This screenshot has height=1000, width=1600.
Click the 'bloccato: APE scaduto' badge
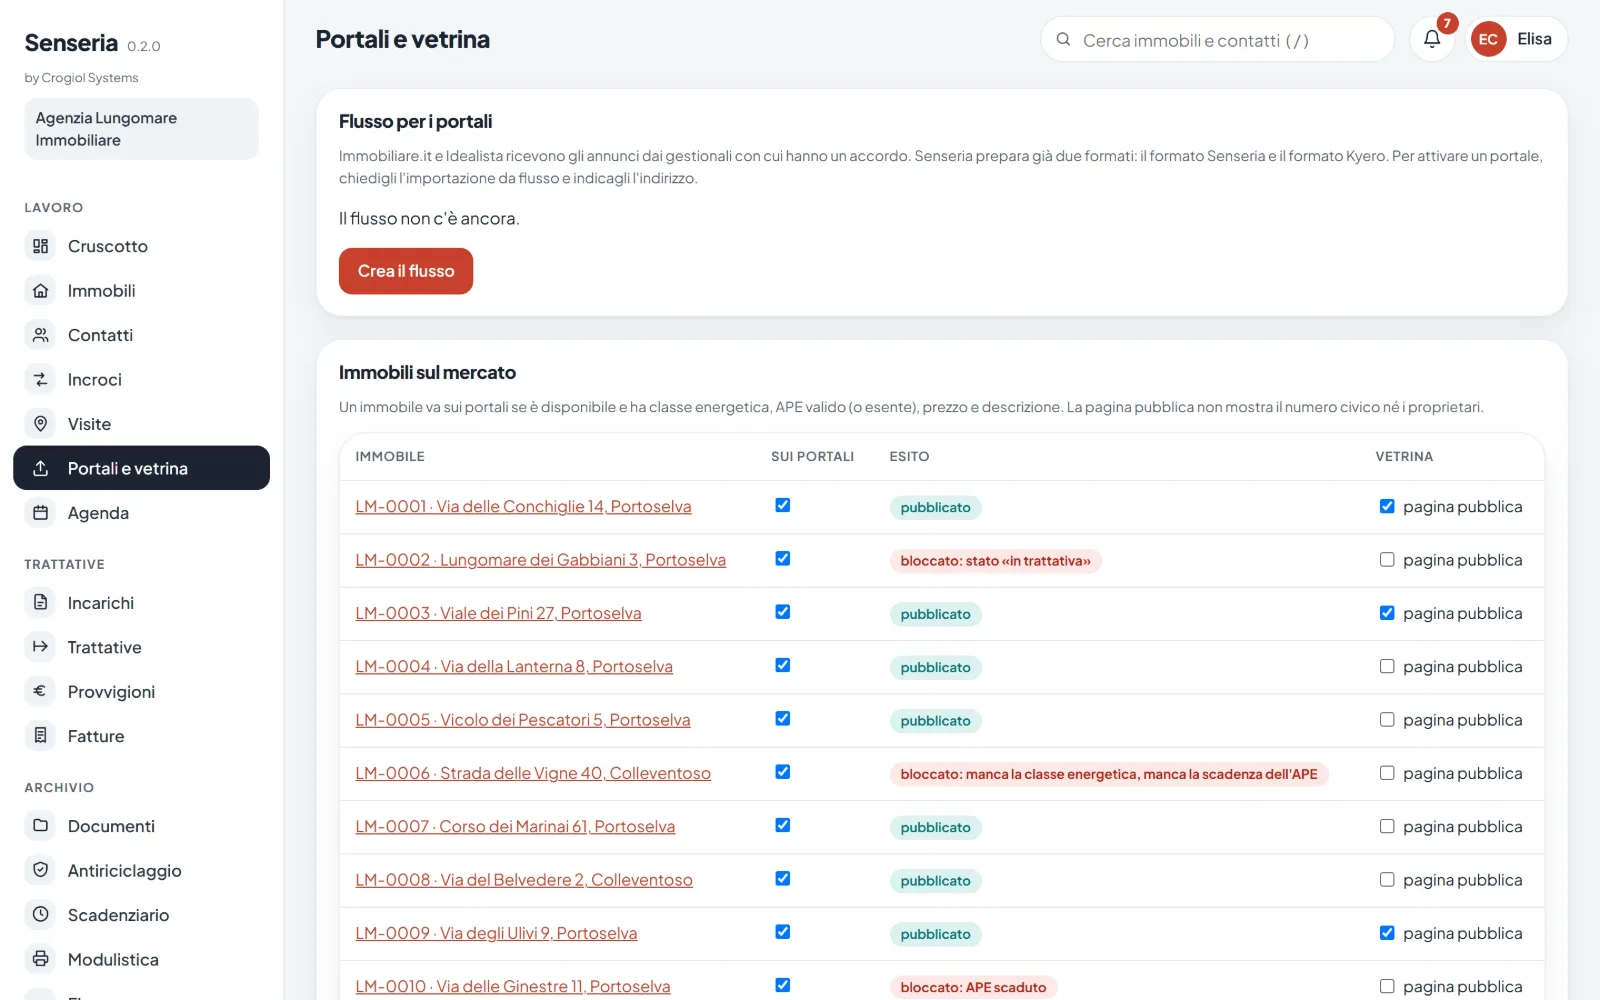[x=973, y=987]
